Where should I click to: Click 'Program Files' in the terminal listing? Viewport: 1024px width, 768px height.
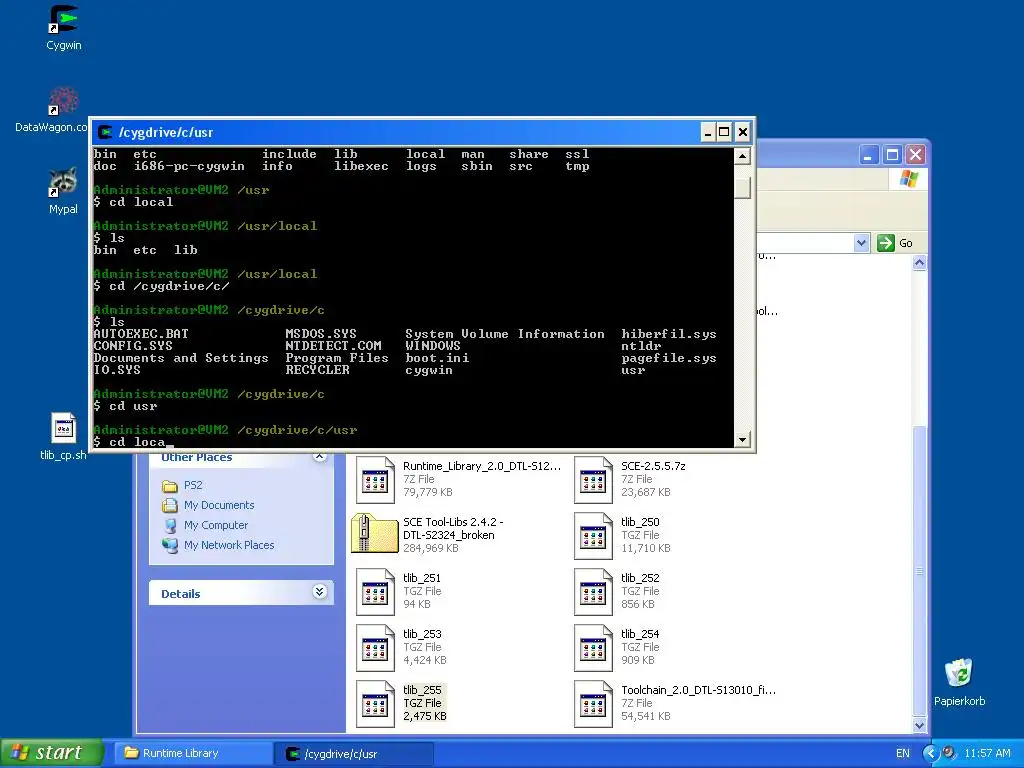pyautogui.click(x=337, y=358)
